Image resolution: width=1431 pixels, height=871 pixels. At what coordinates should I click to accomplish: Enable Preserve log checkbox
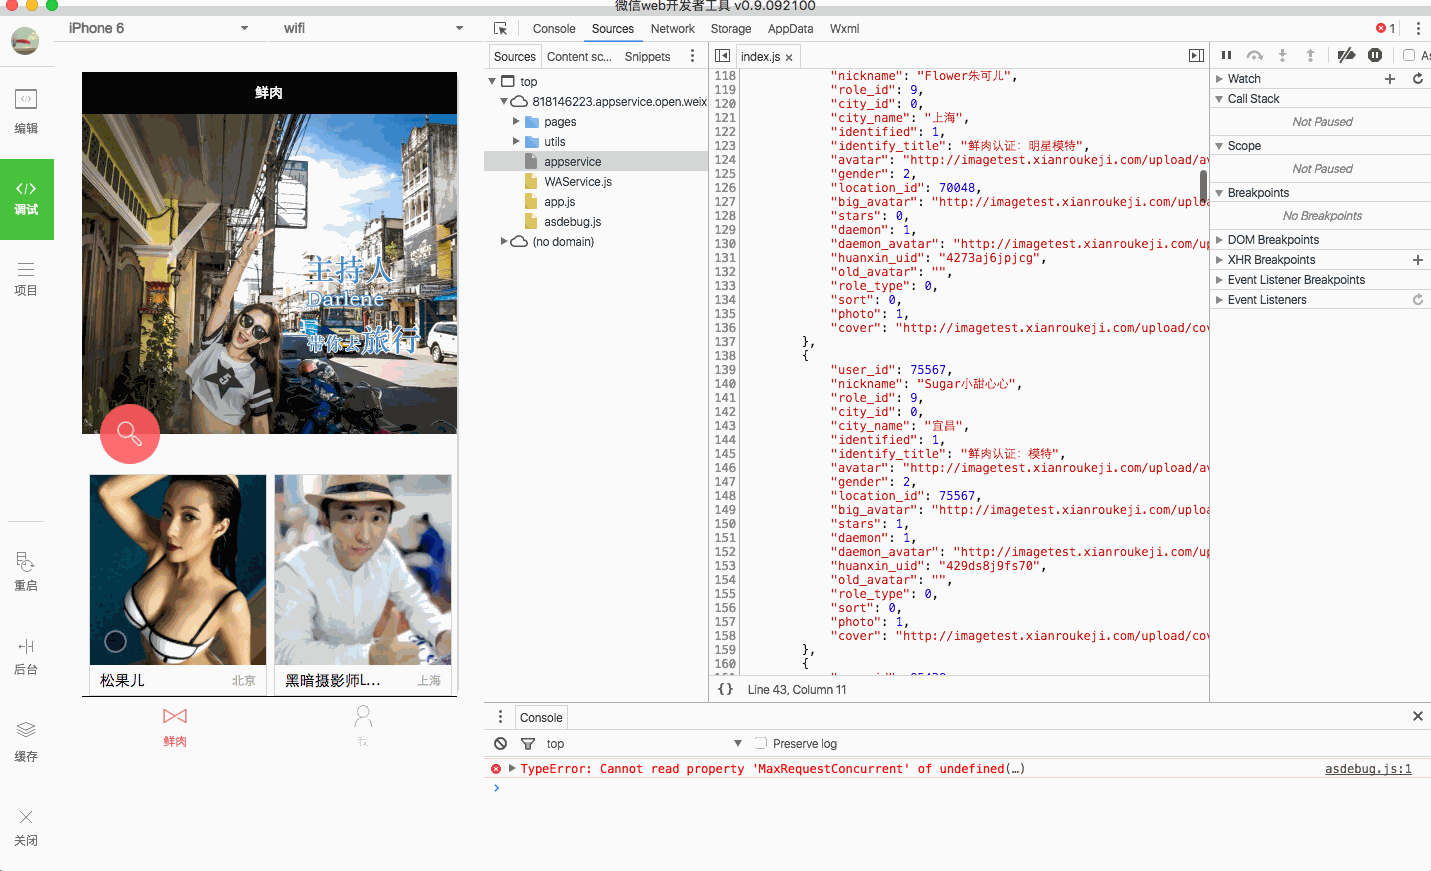(x=761, y=743)
